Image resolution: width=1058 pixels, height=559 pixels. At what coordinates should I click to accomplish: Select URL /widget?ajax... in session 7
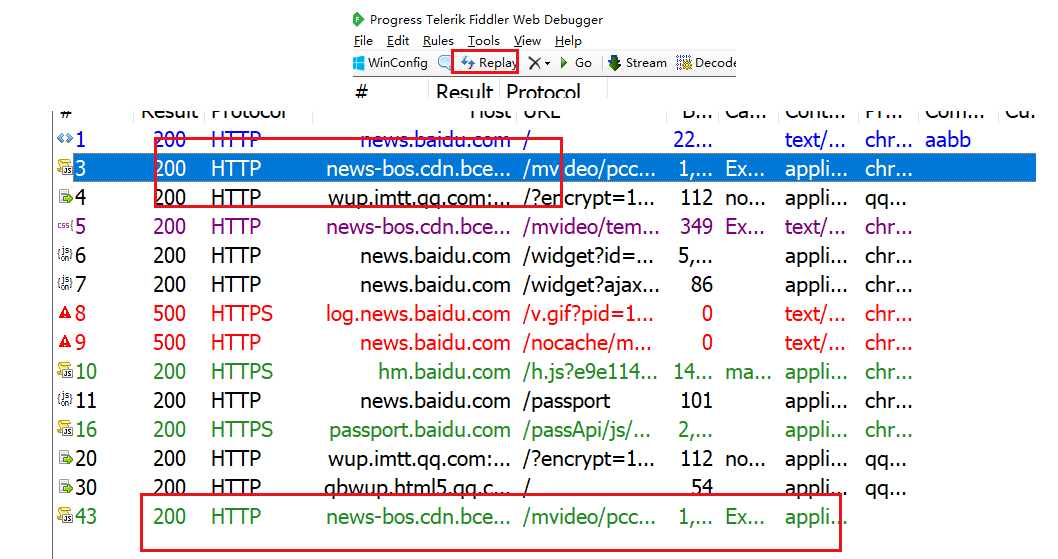coord(590,285)
